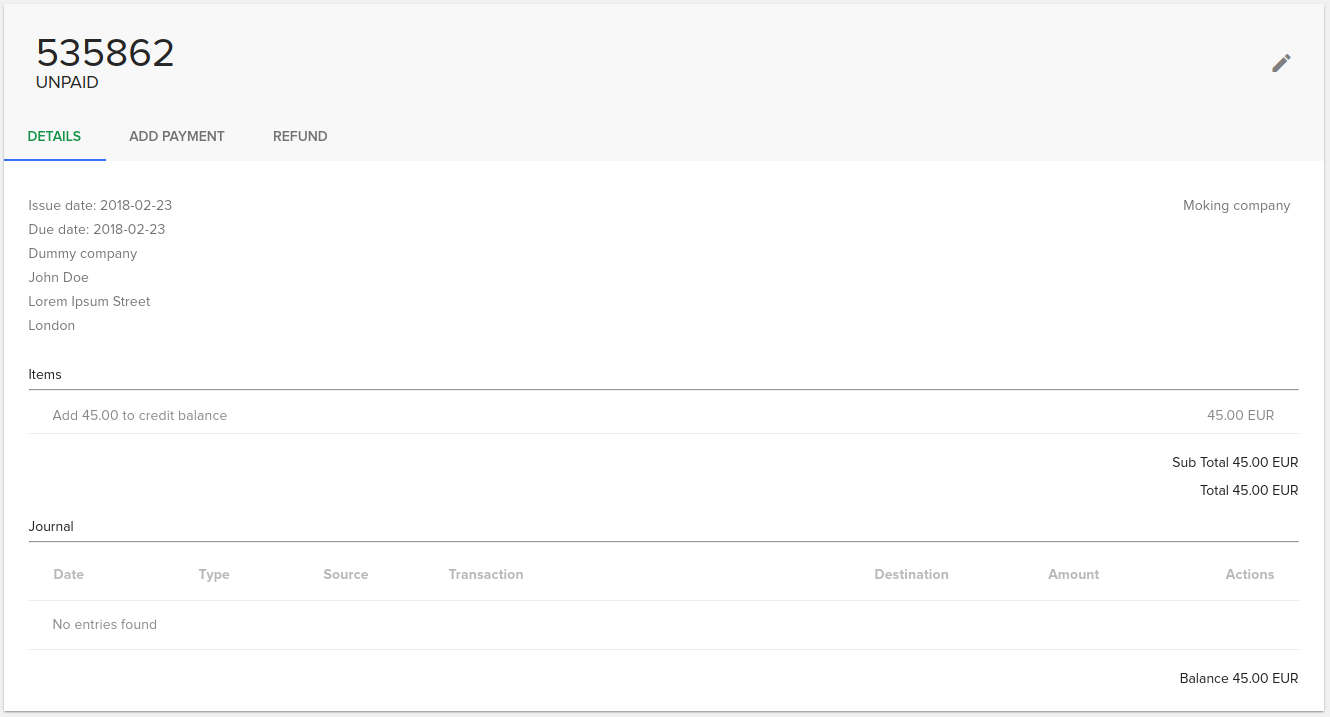
Task: Select the John Doe customer name
Action: [58, 277]
